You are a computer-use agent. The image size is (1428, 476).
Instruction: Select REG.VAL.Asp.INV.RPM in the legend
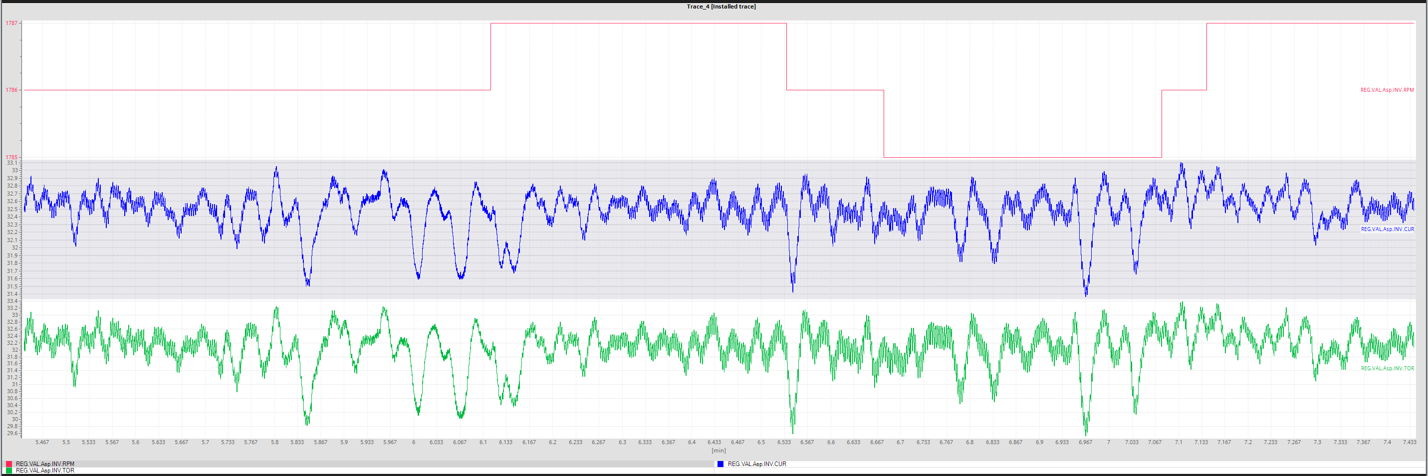45,464
